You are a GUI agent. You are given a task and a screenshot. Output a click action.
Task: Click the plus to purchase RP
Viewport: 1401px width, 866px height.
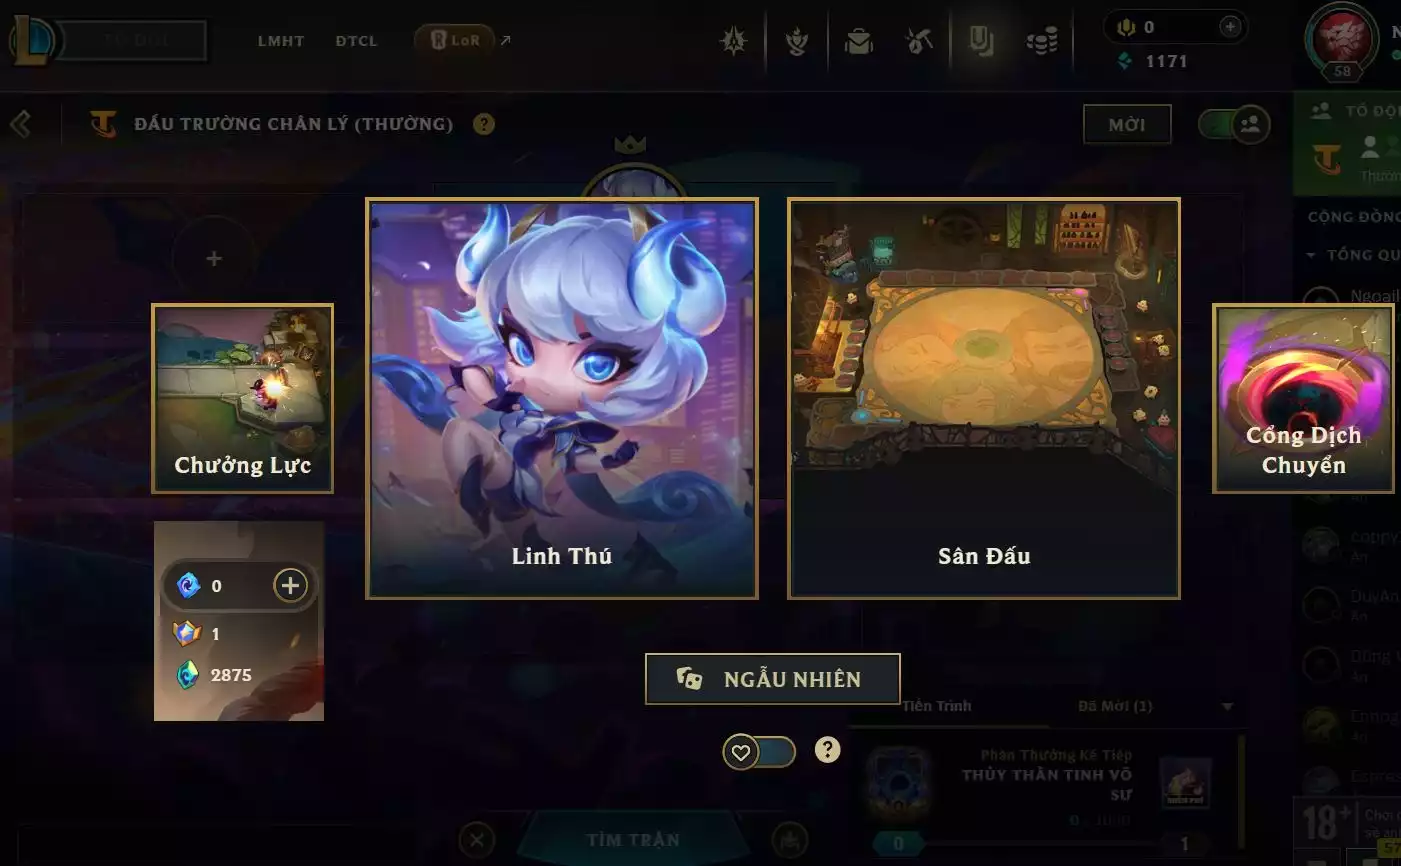click(x=1231, y=27)
